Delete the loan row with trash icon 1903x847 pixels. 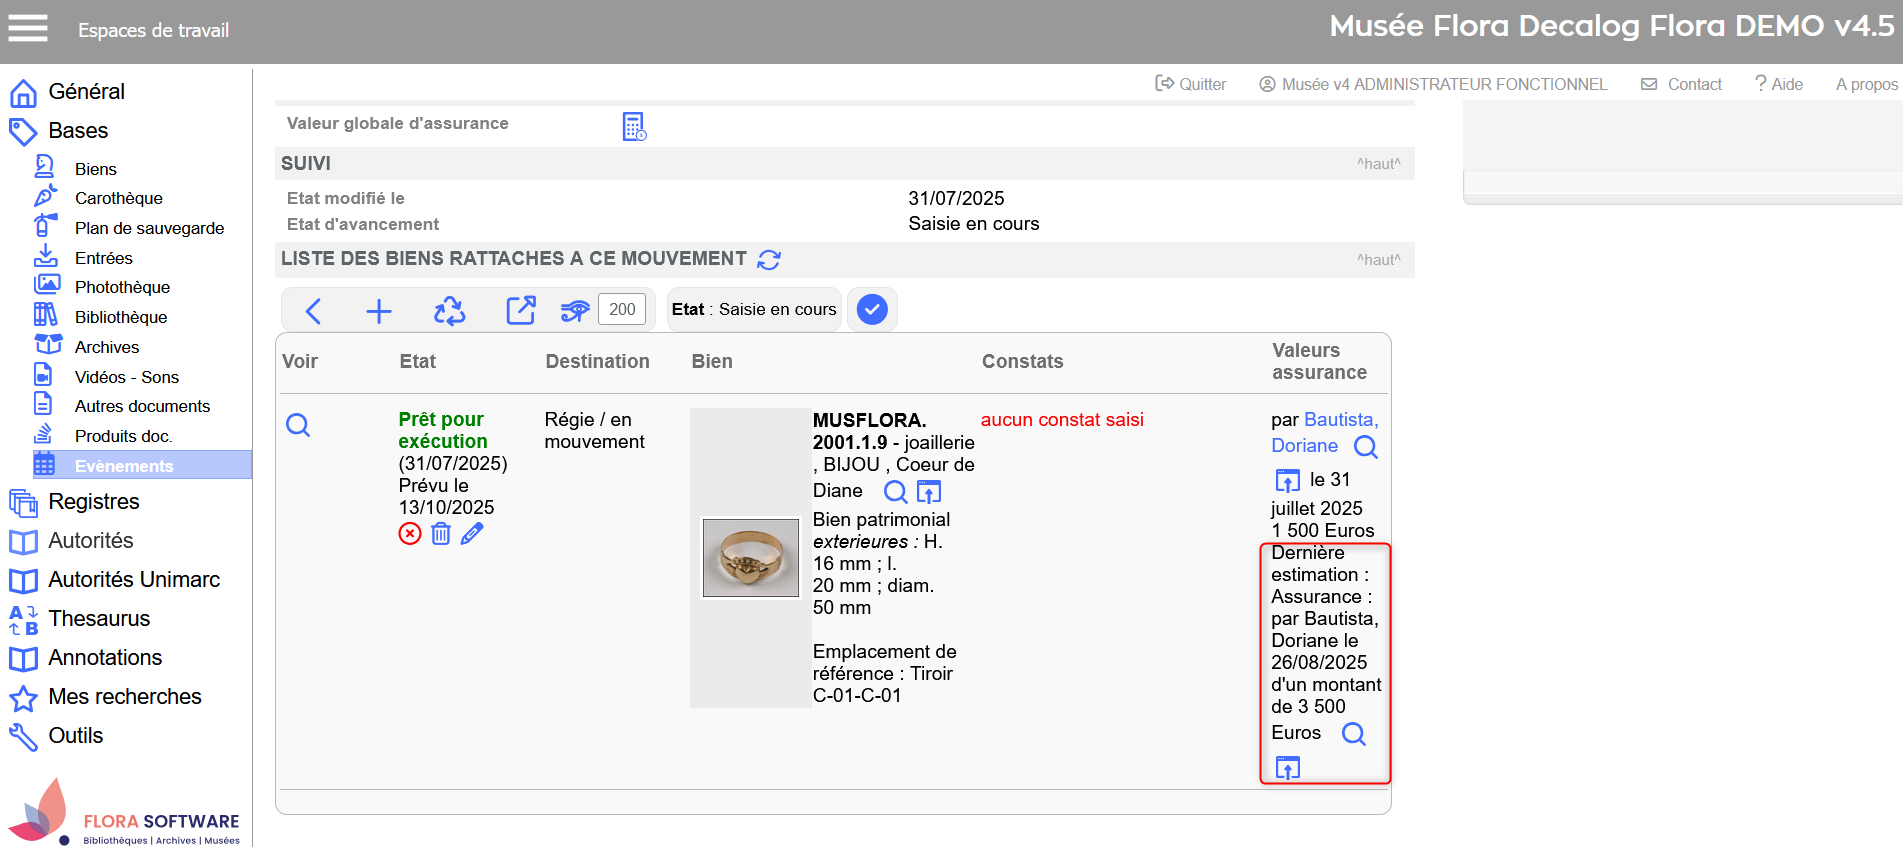click(441, 534)
